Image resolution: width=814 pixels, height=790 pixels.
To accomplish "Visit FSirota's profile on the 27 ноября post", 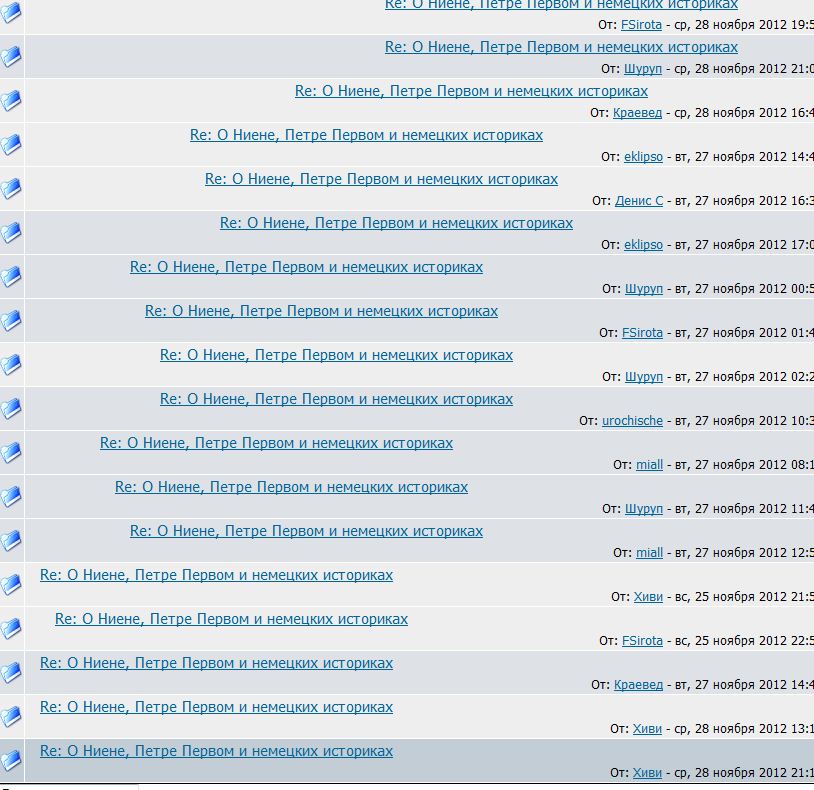I will [x=642, y=333].
